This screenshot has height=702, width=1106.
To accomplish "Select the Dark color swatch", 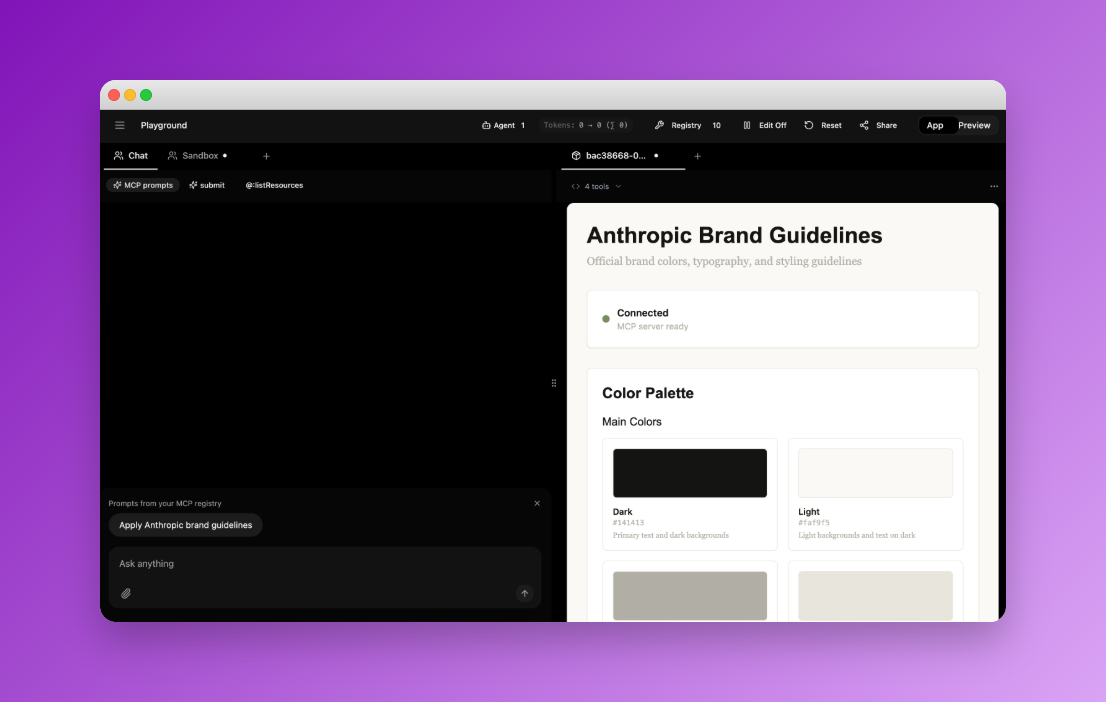I will 690,473.
